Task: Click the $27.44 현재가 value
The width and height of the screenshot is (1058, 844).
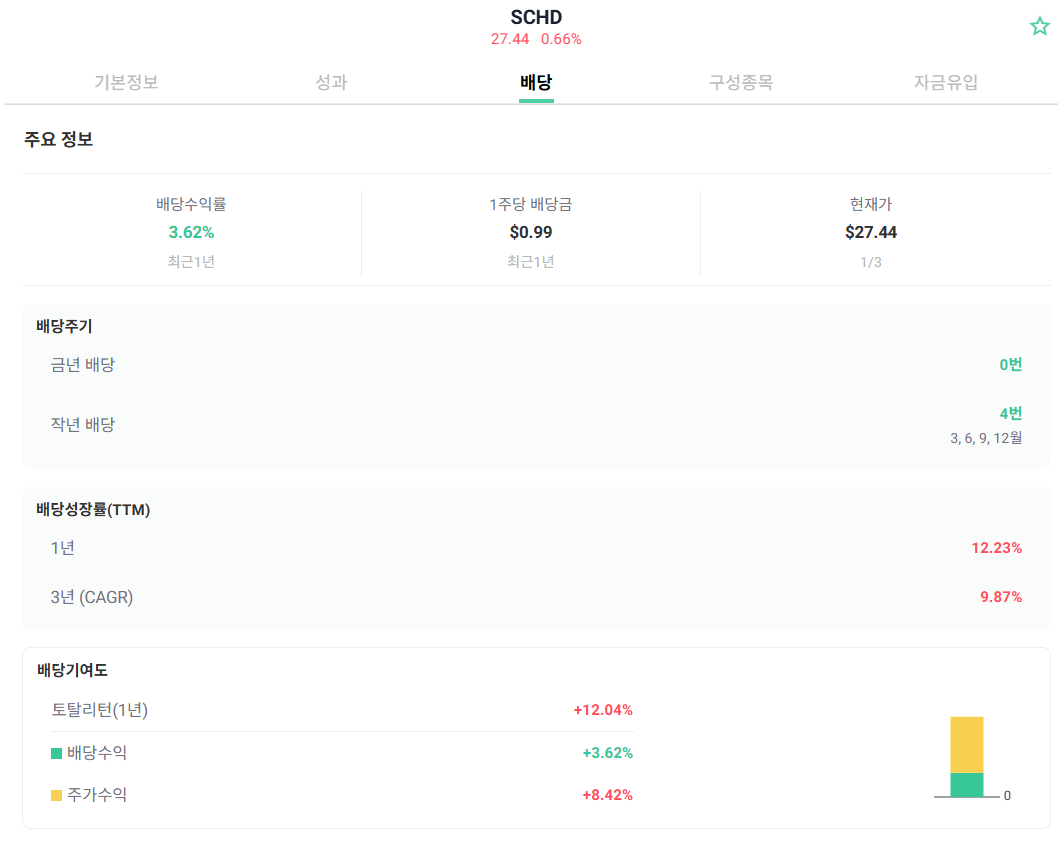Action: click(x=871, y=232)
